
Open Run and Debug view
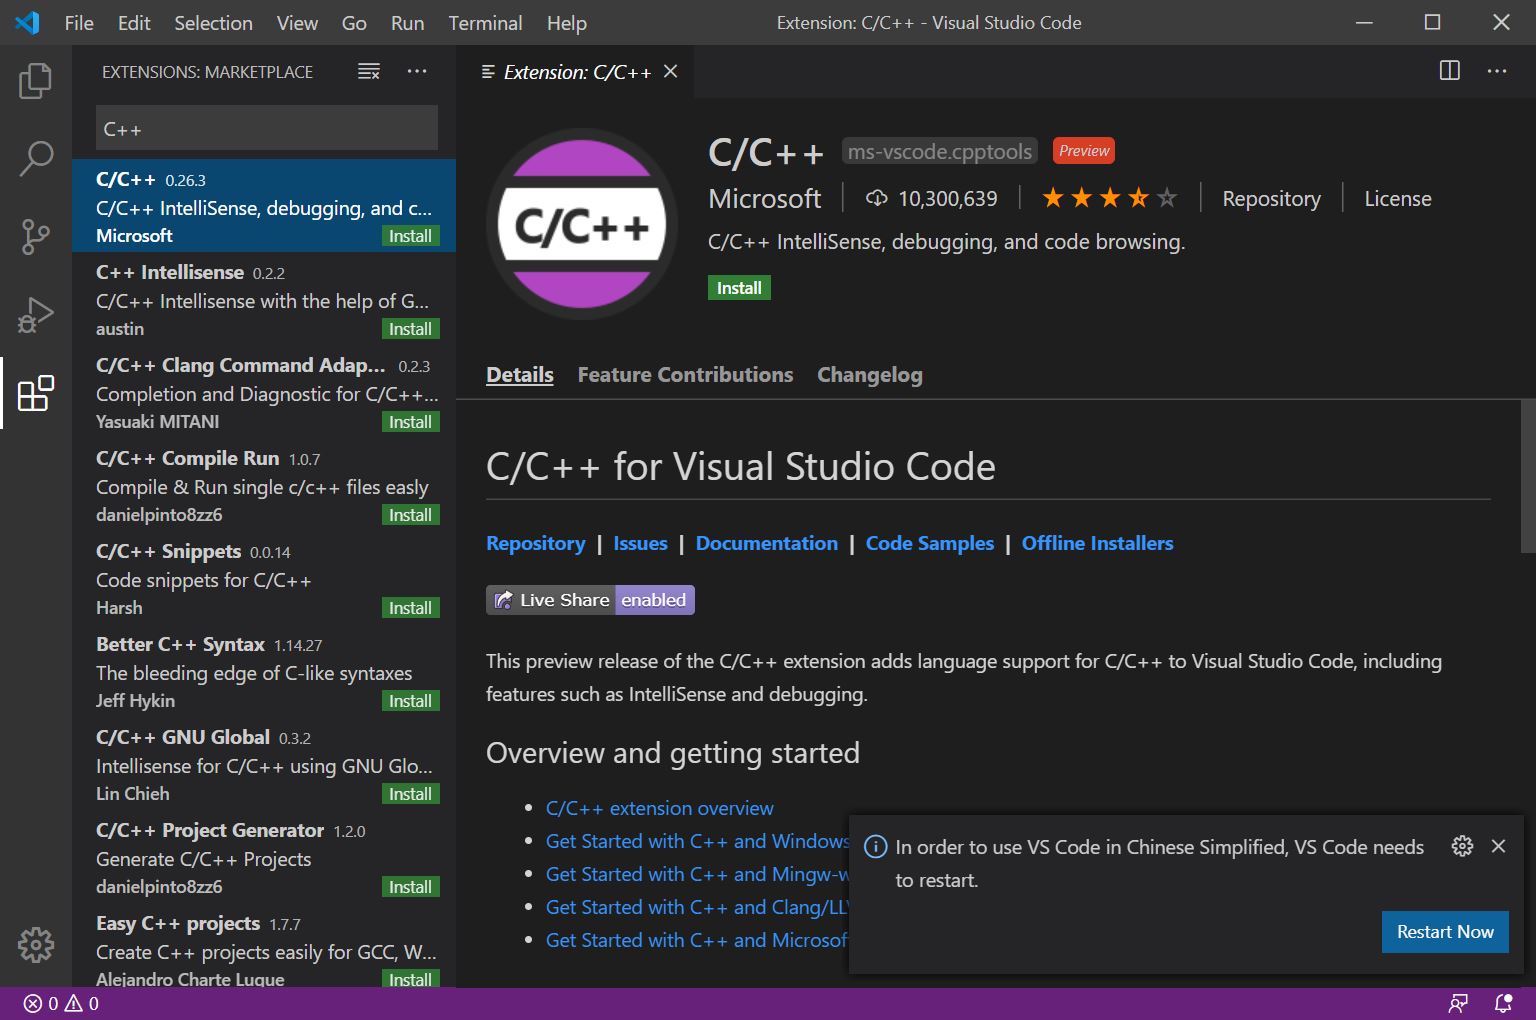[35, 315]
